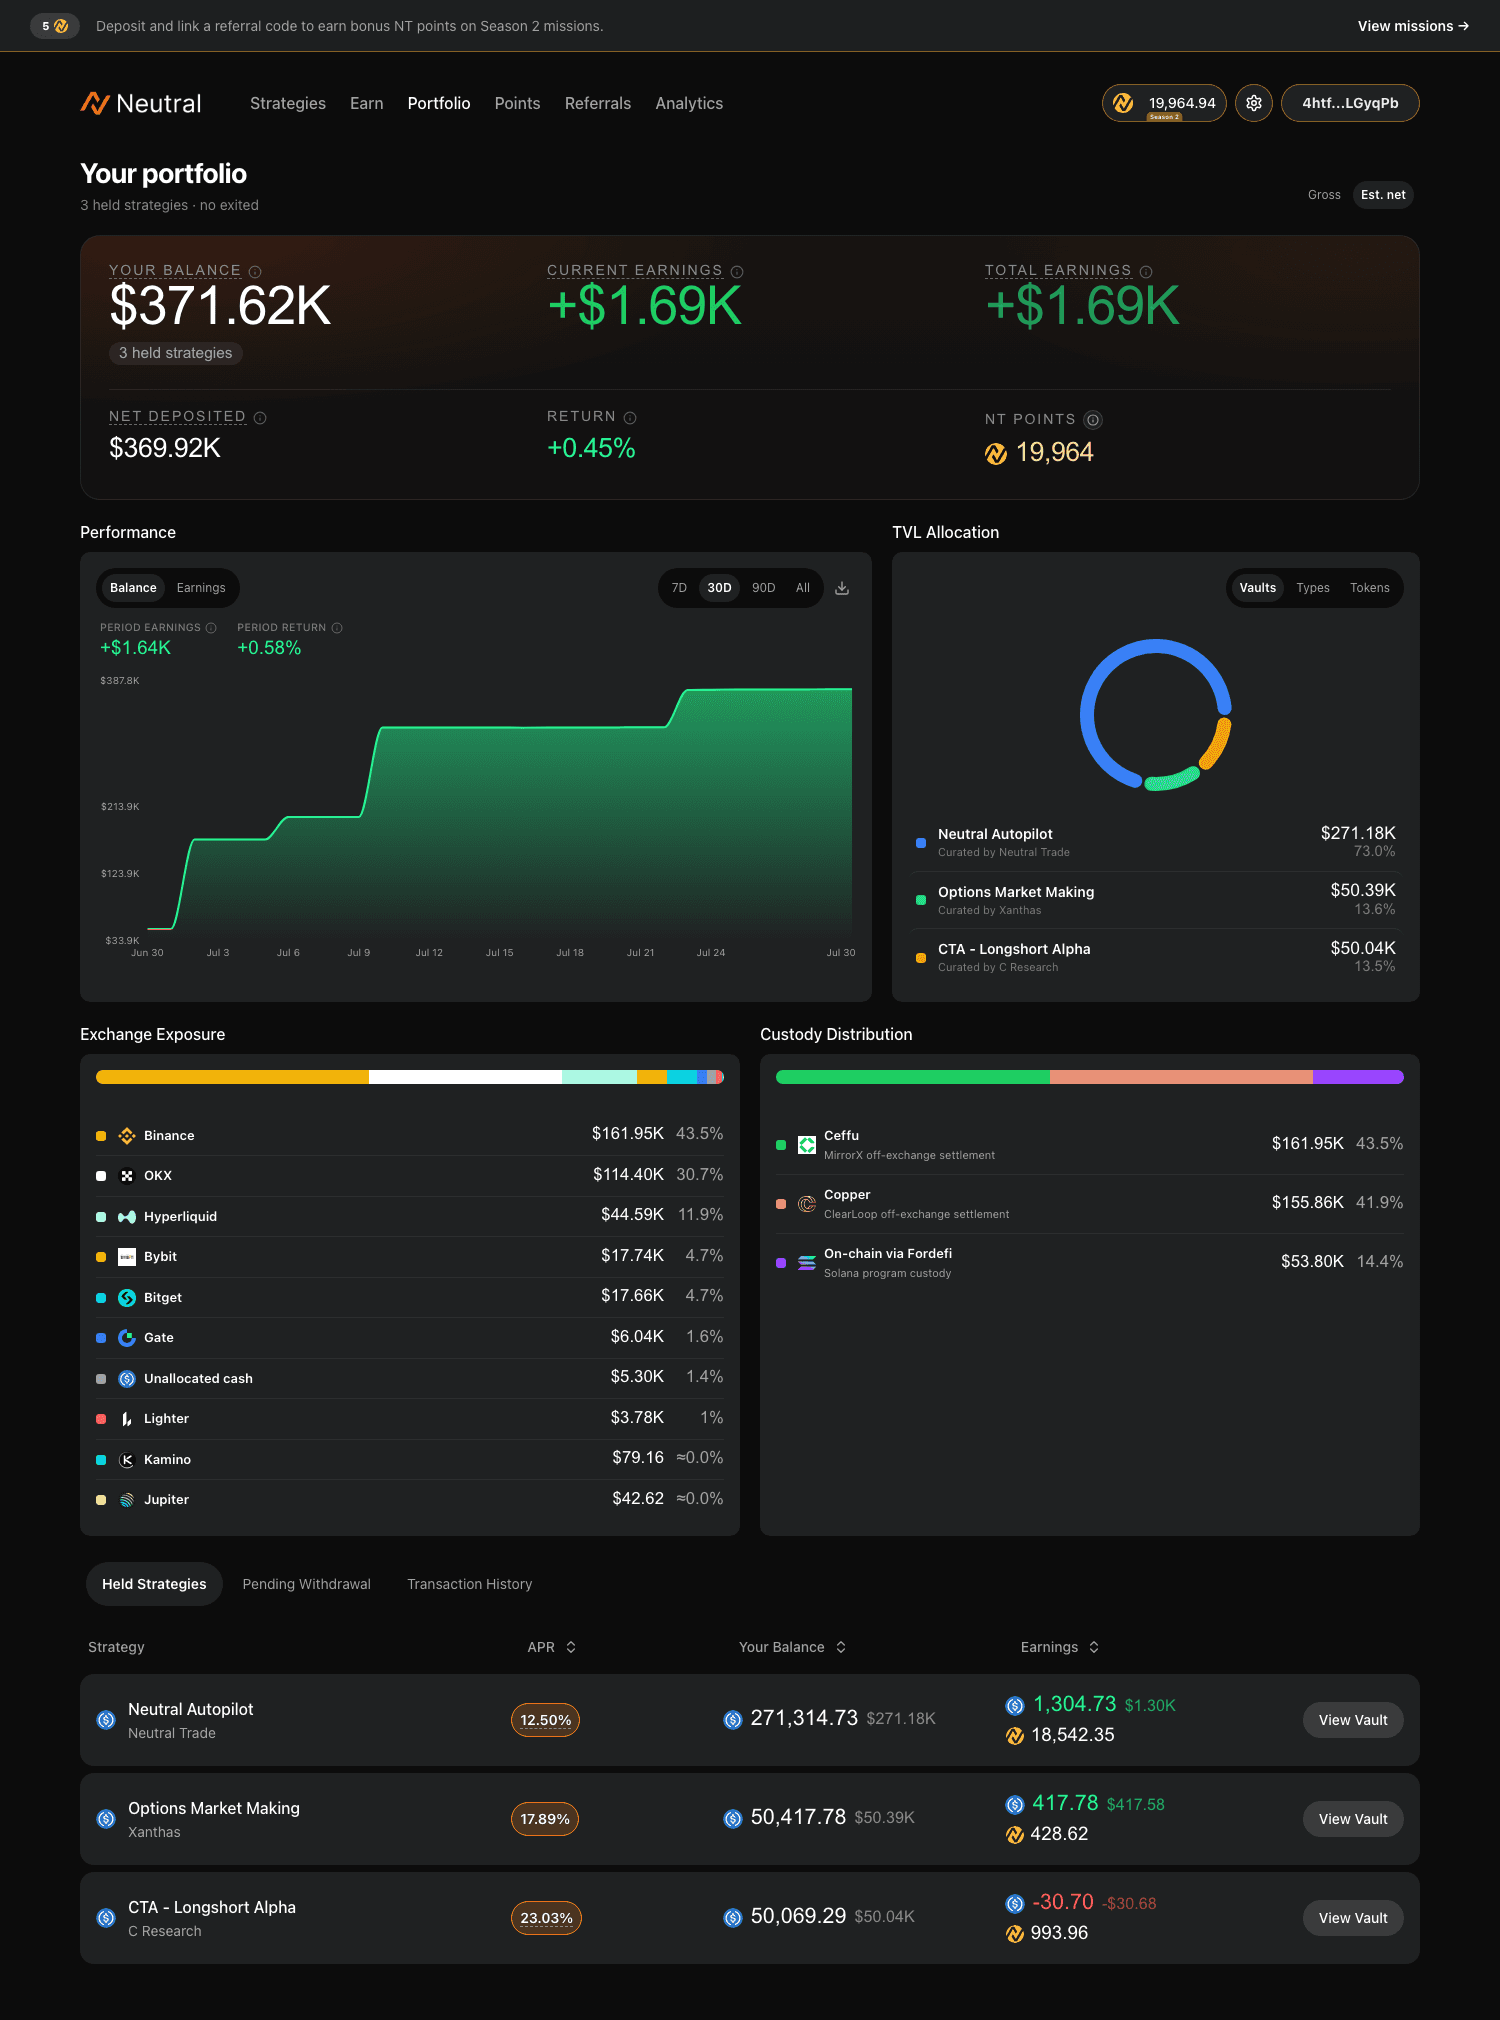Click the 3 held strategies badge
Image resolution: width=1500 pixels, height=2020 pixels.
coord(175,353)
